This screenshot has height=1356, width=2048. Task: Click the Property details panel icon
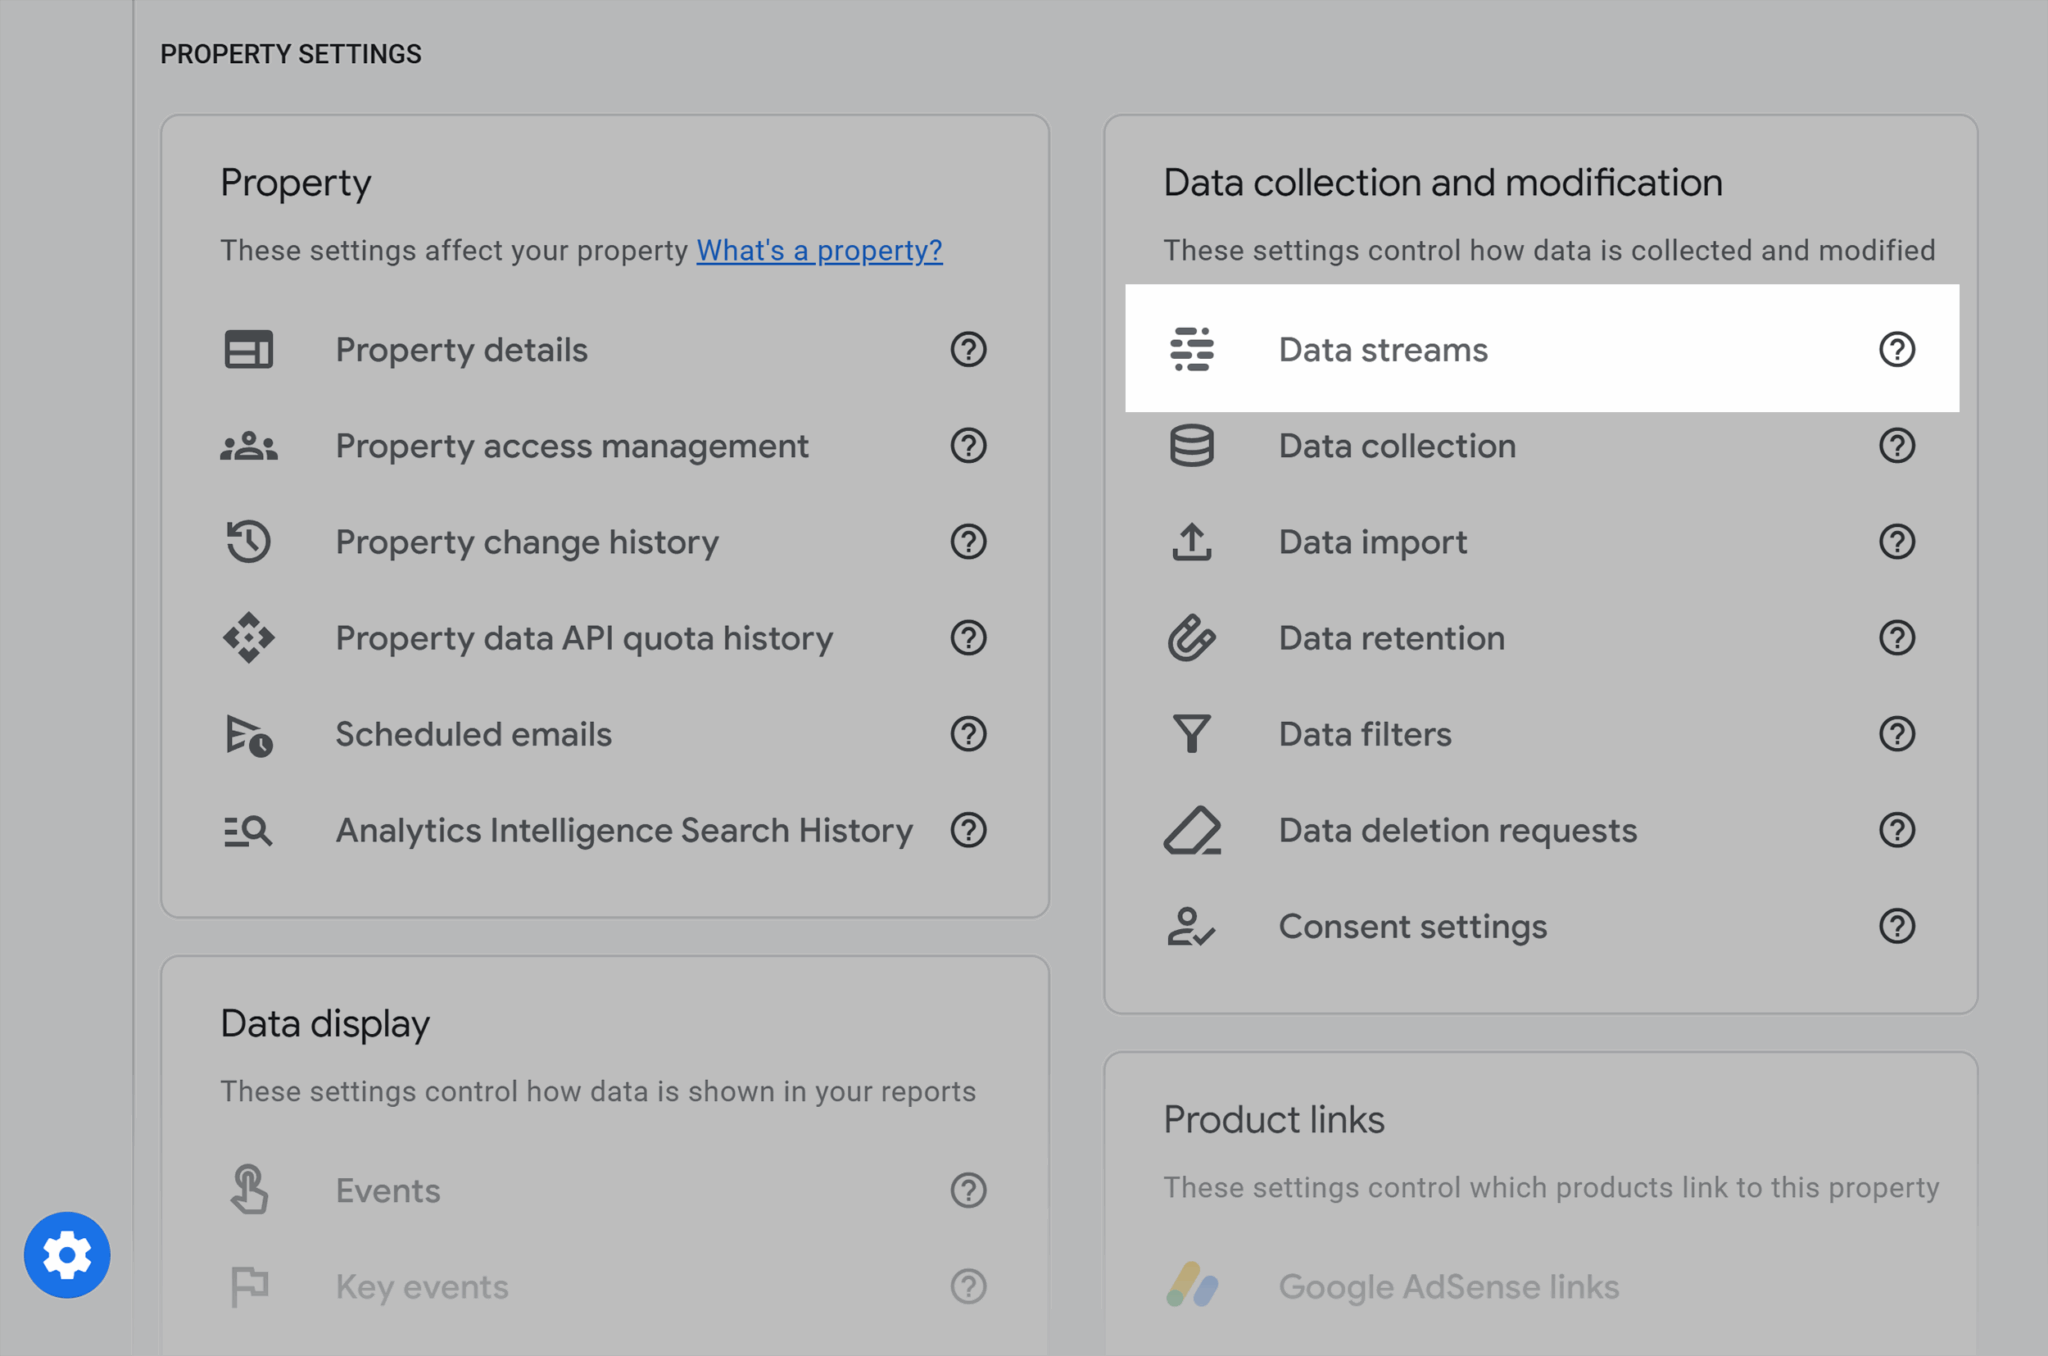(x=248, y=350)
